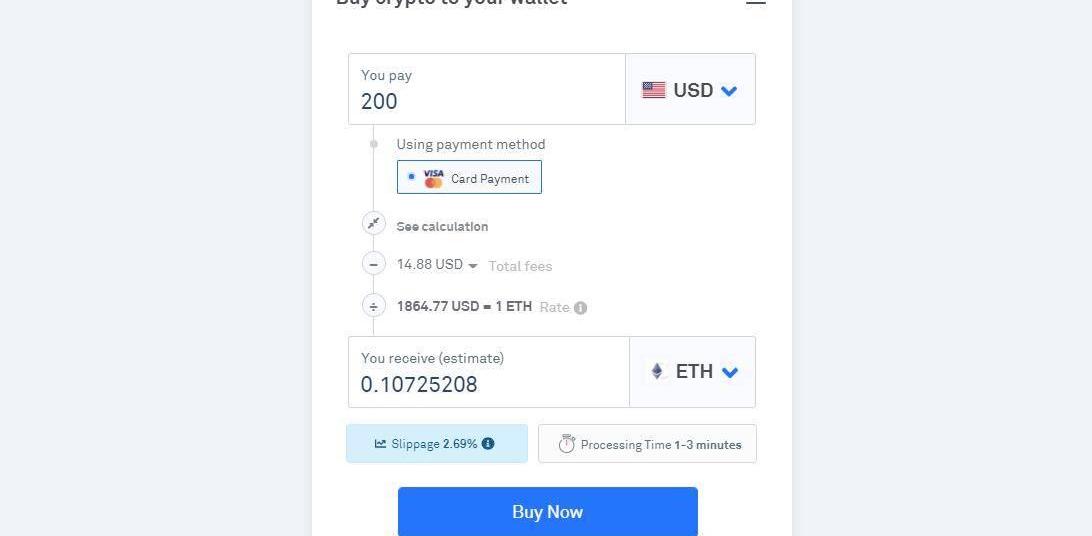The height and width of the screenshot is (536, 1092).
Task: Click the Processing Time stopwatch icon
Action: (566, 444)
